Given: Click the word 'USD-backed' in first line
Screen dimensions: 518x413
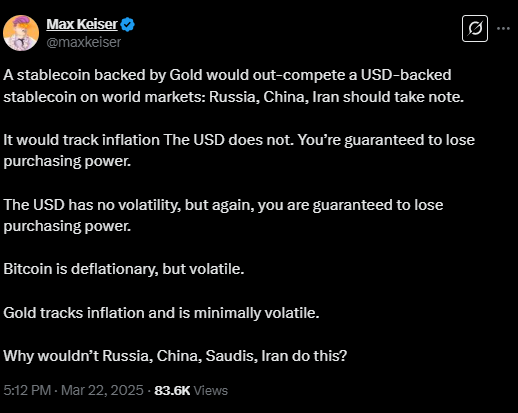Looking at the screenshot, I should (x=406, y=75).
